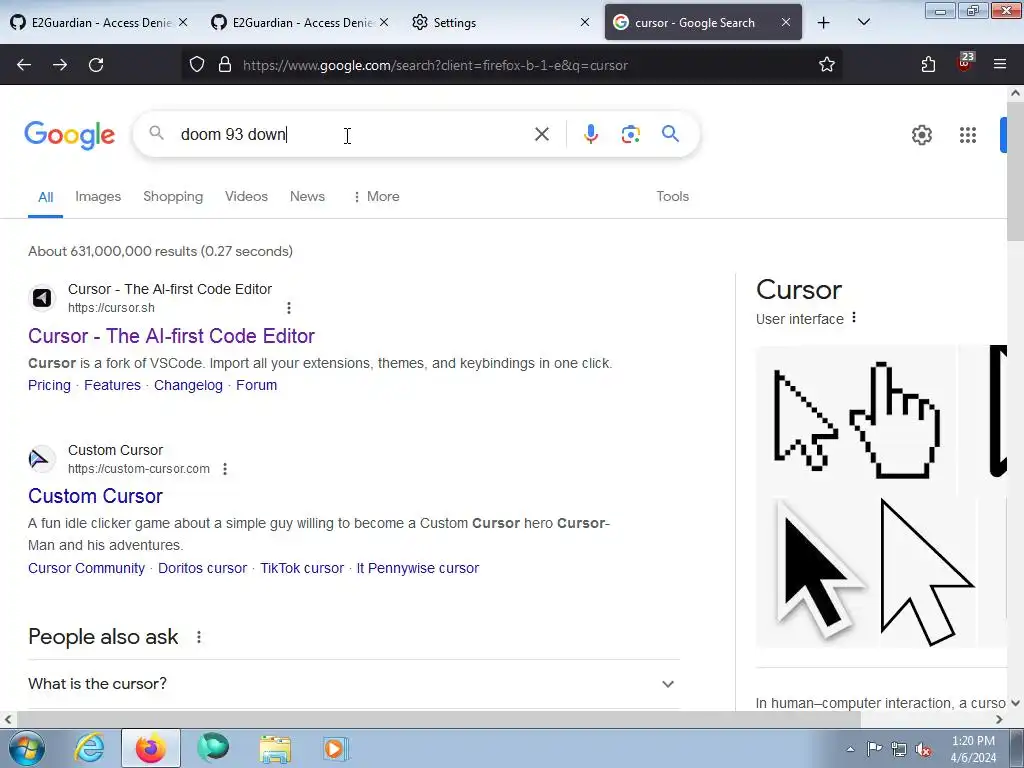This screenshot has width=1024, height=768.
Task: Start voice search with microphone
Action: (x=590, y=135)
